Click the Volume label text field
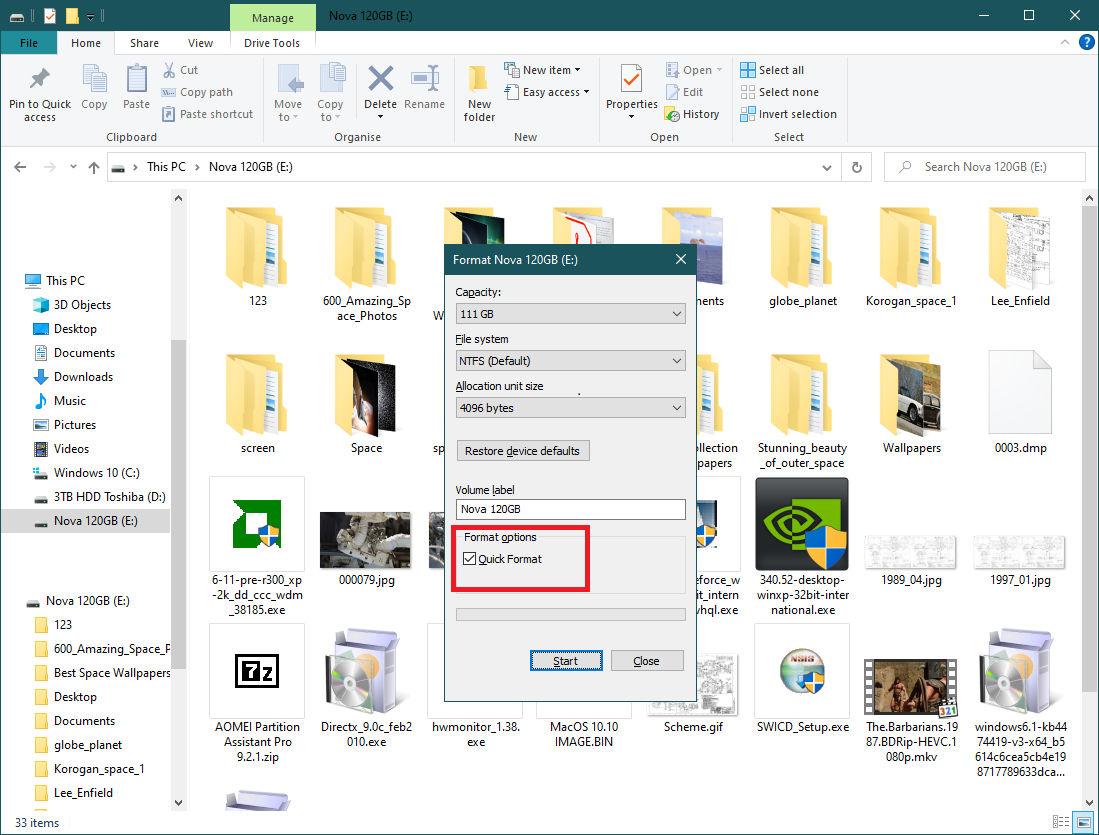Image resolution: width=1099 pixels, height=835 pixels. coord(570,510)
